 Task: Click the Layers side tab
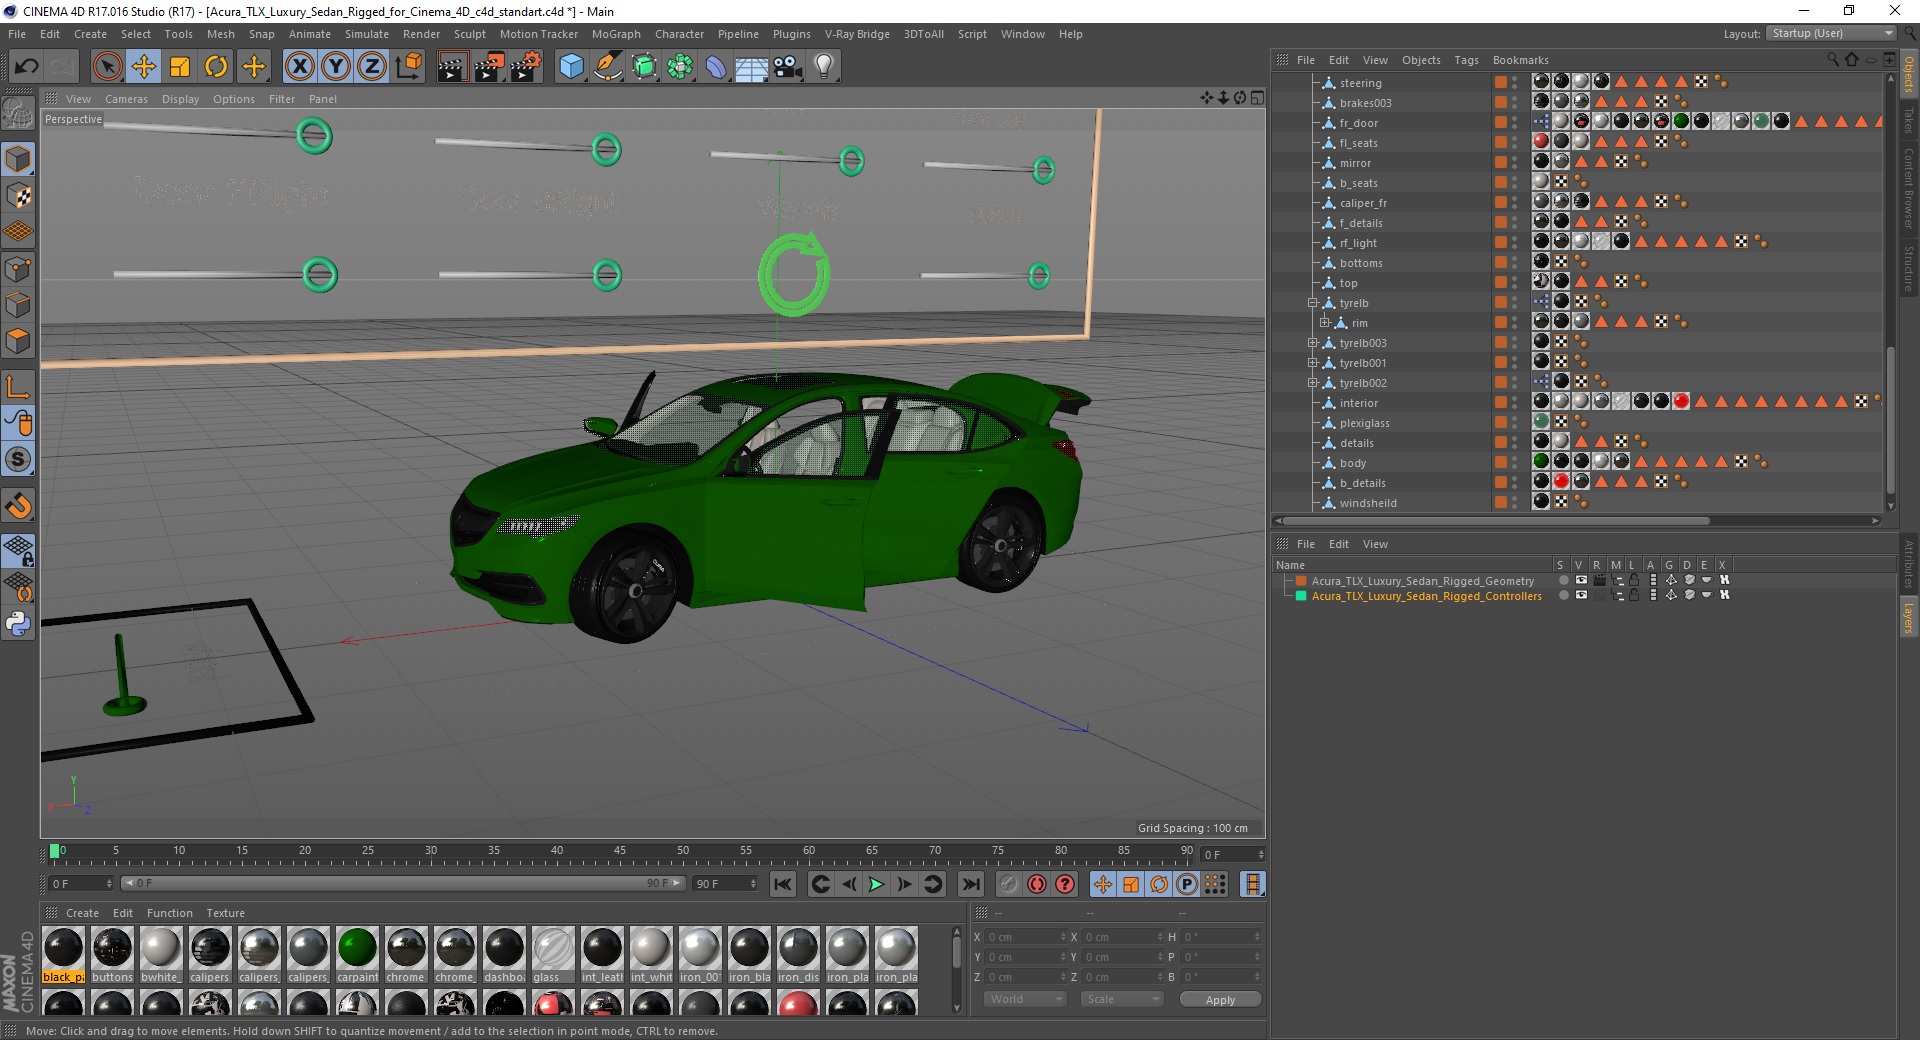[1909, 617]
